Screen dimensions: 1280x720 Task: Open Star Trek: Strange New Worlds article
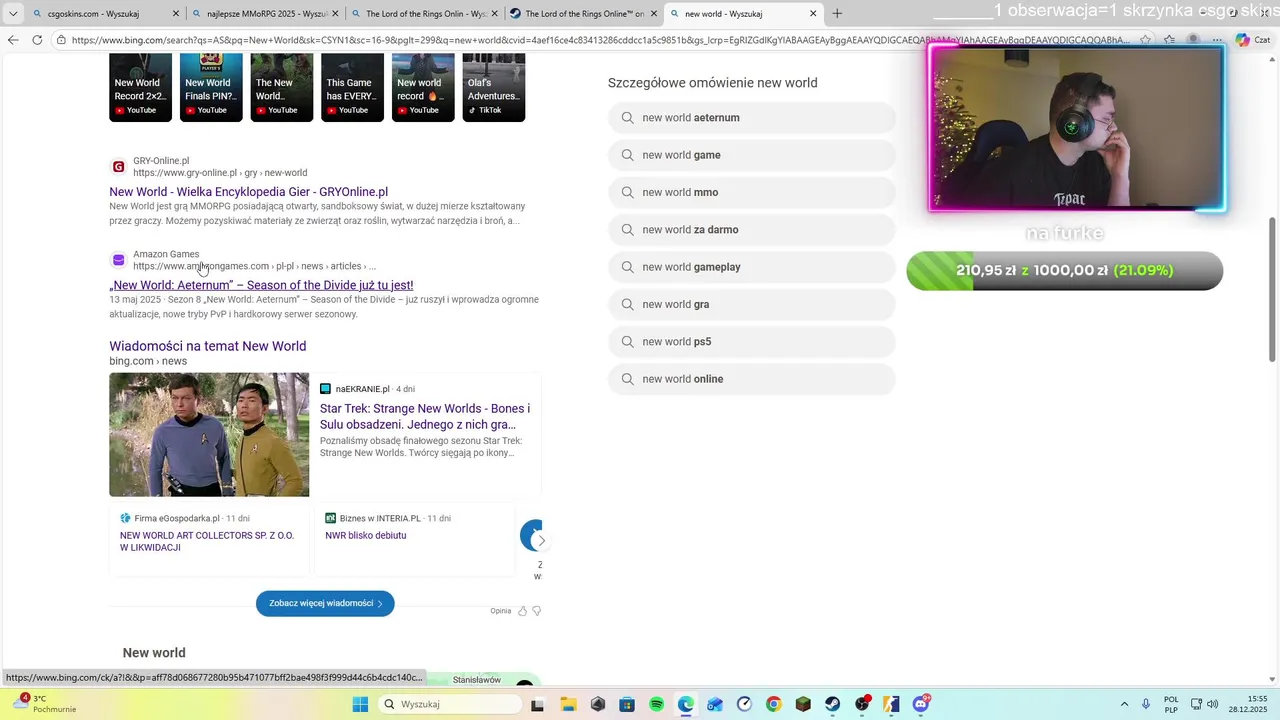coord(425,416)
